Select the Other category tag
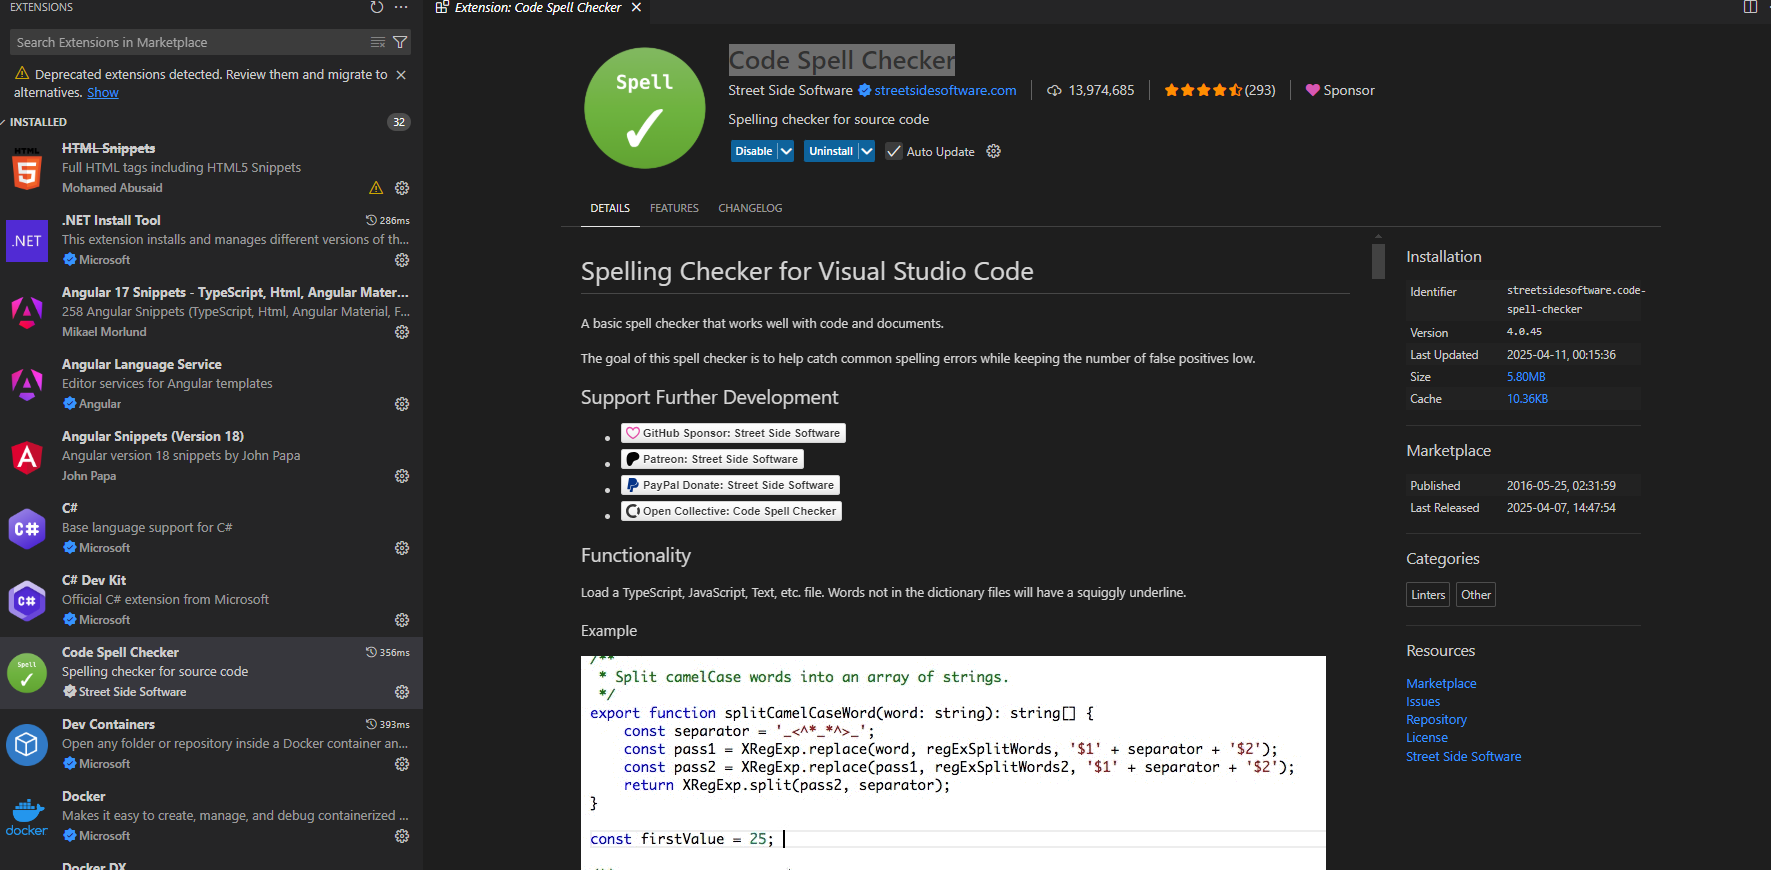Viewport: 1771px width, 870px height. 1476,595
